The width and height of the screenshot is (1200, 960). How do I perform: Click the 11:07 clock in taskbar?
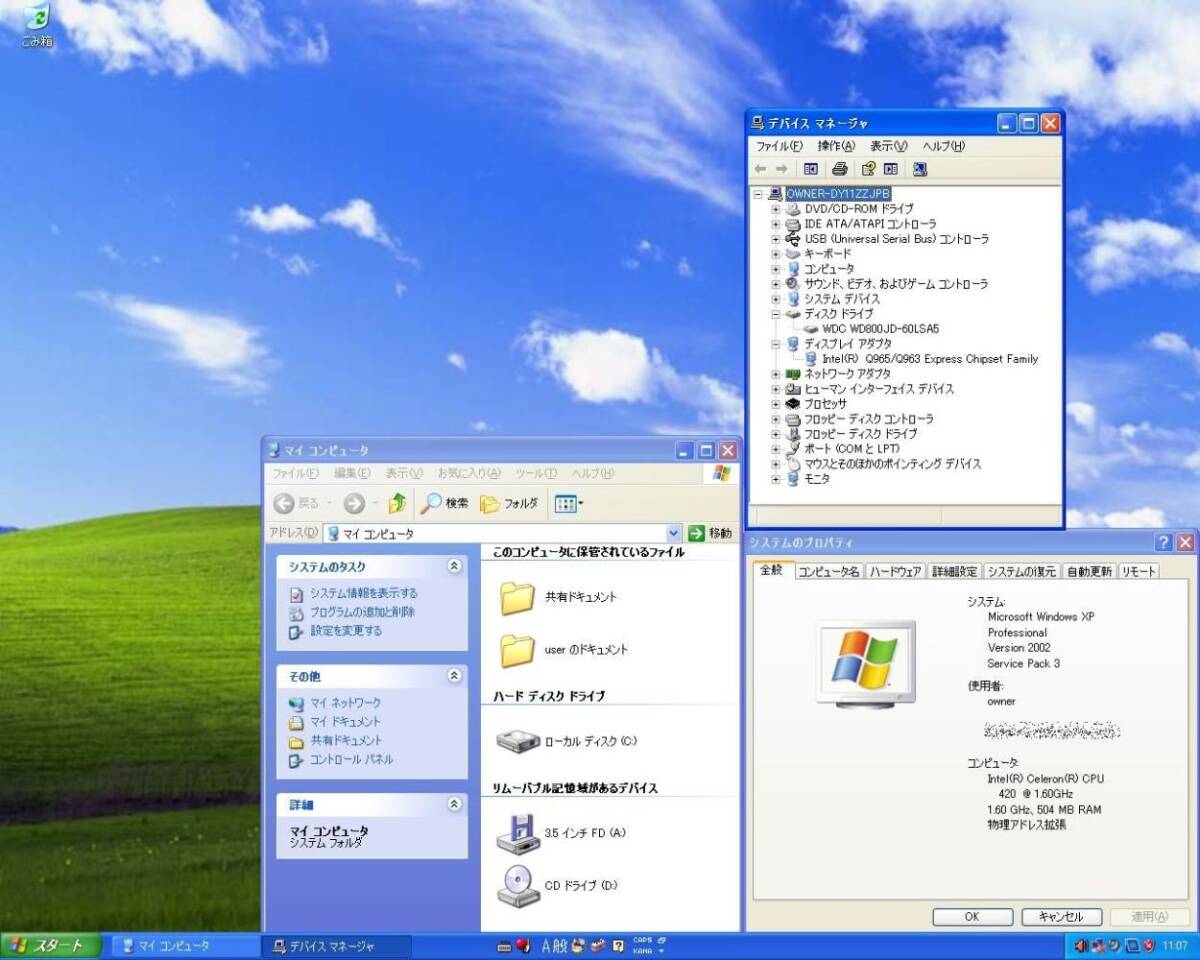(x=1174, y=946)
